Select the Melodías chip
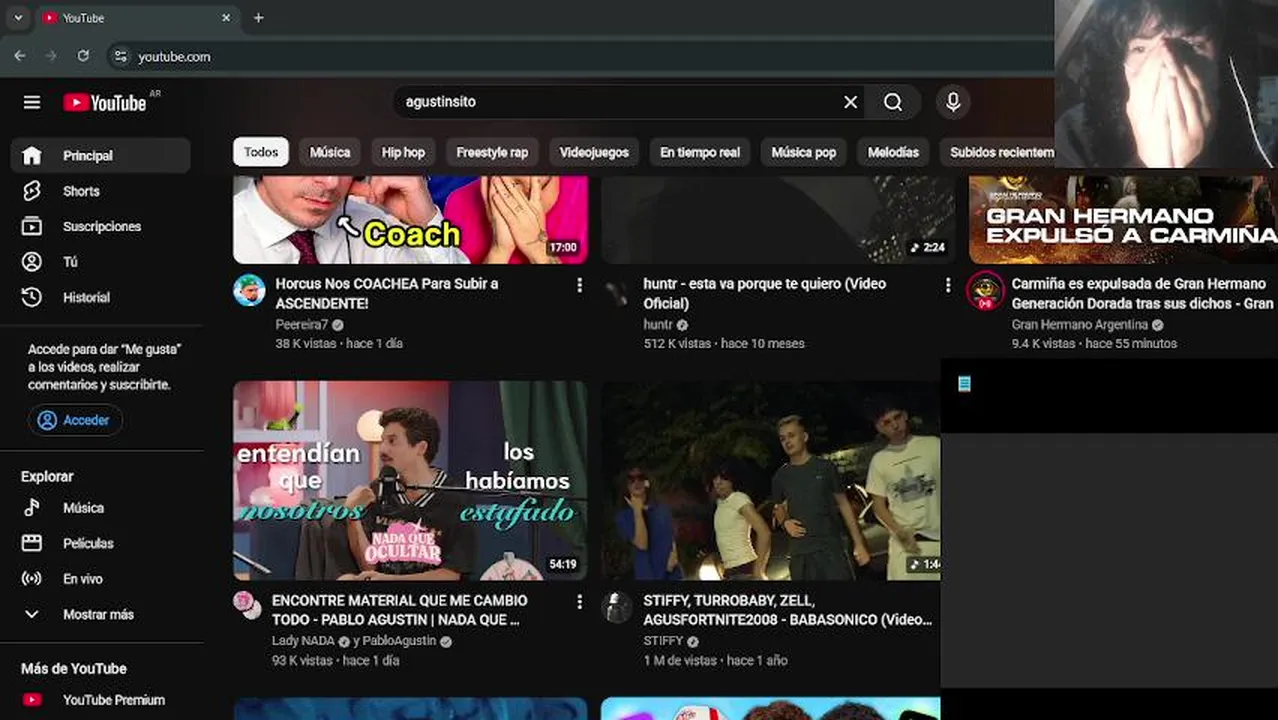Viewport: 1278px width, 720px height. pyautogui.click(x=893, y=152)
